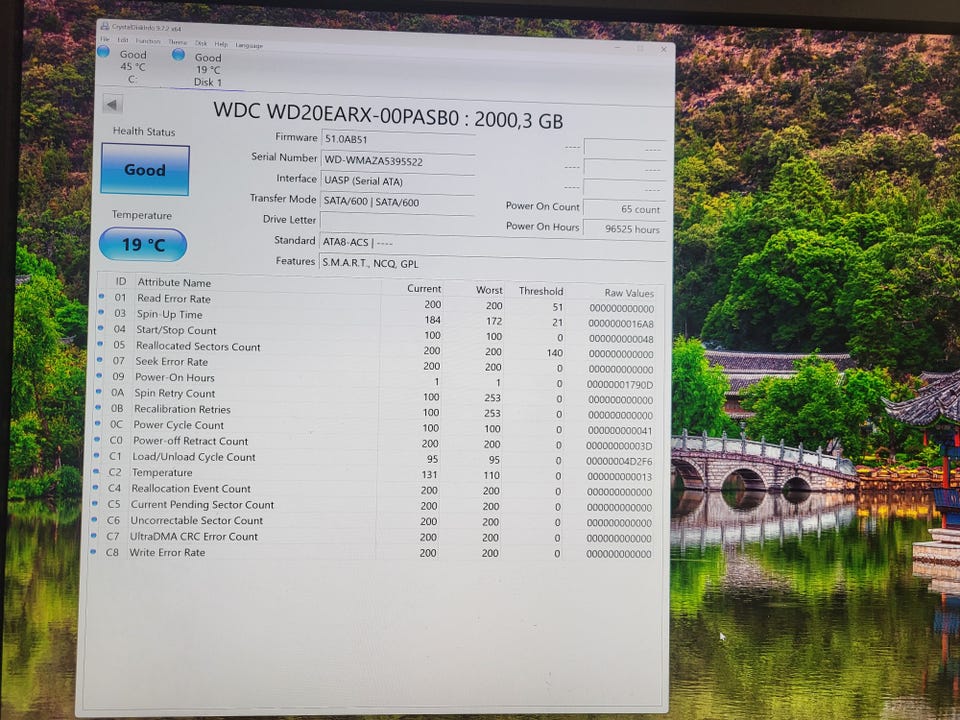The height and width of the screenshot is (720, 960).
Task: Click the Attribute Name column header
Action: [x=174, y=282]
